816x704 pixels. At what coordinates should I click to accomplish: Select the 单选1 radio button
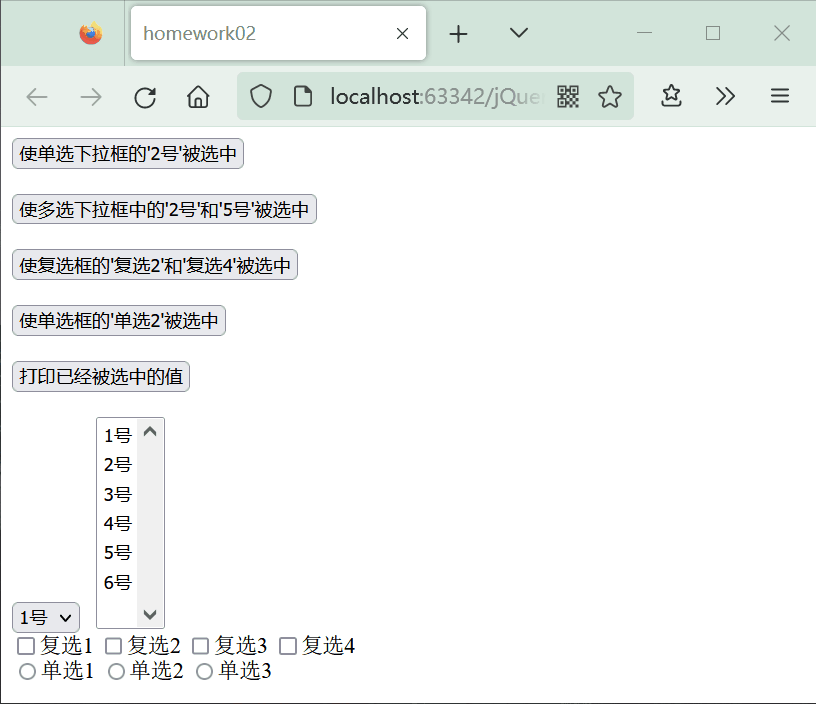pos(27,671)
